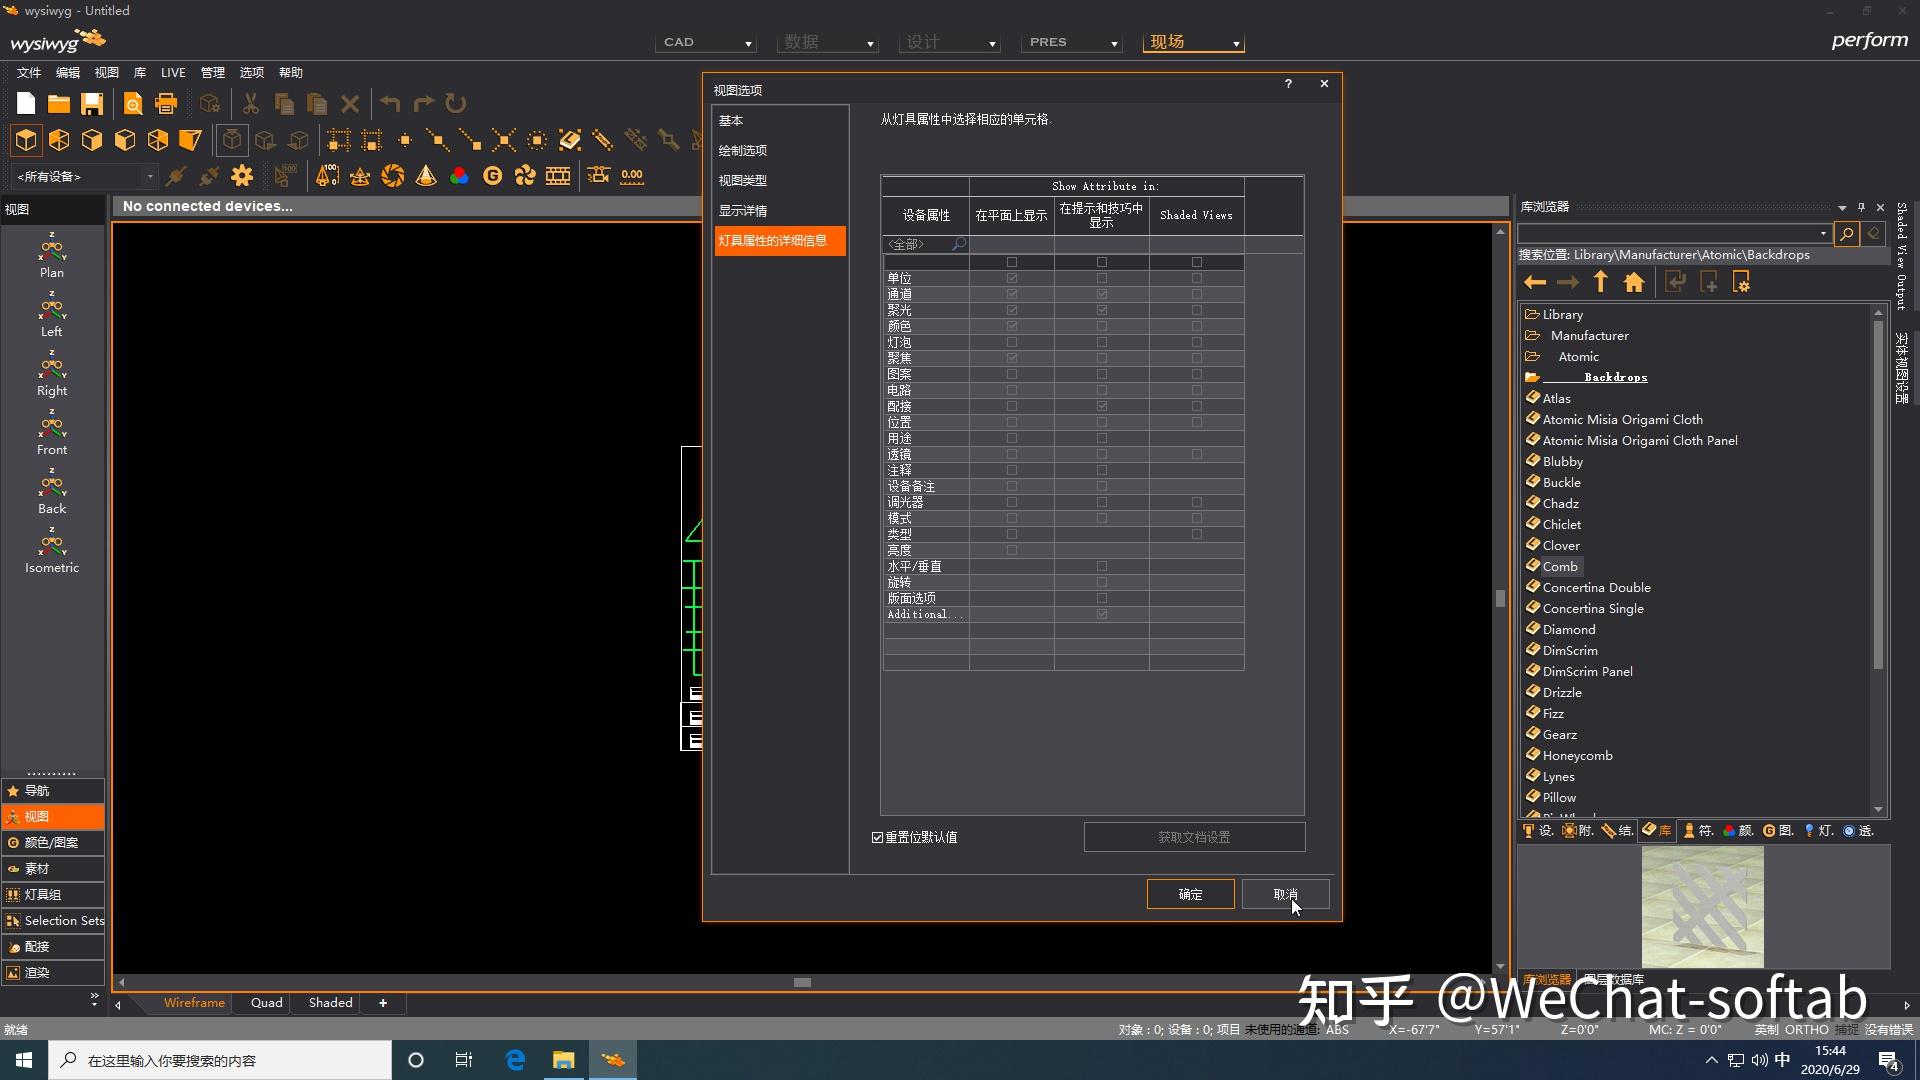Image resolution: width=1920 pixels, height=1080 pixels.
Task: Toggle 通道 checkbox in 在平面上显示 column
Action: click(x=1011, y=294)
